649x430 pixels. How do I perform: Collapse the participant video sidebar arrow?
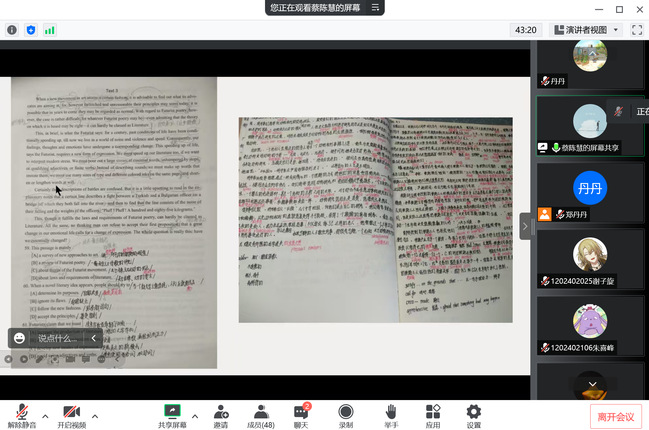525,226
